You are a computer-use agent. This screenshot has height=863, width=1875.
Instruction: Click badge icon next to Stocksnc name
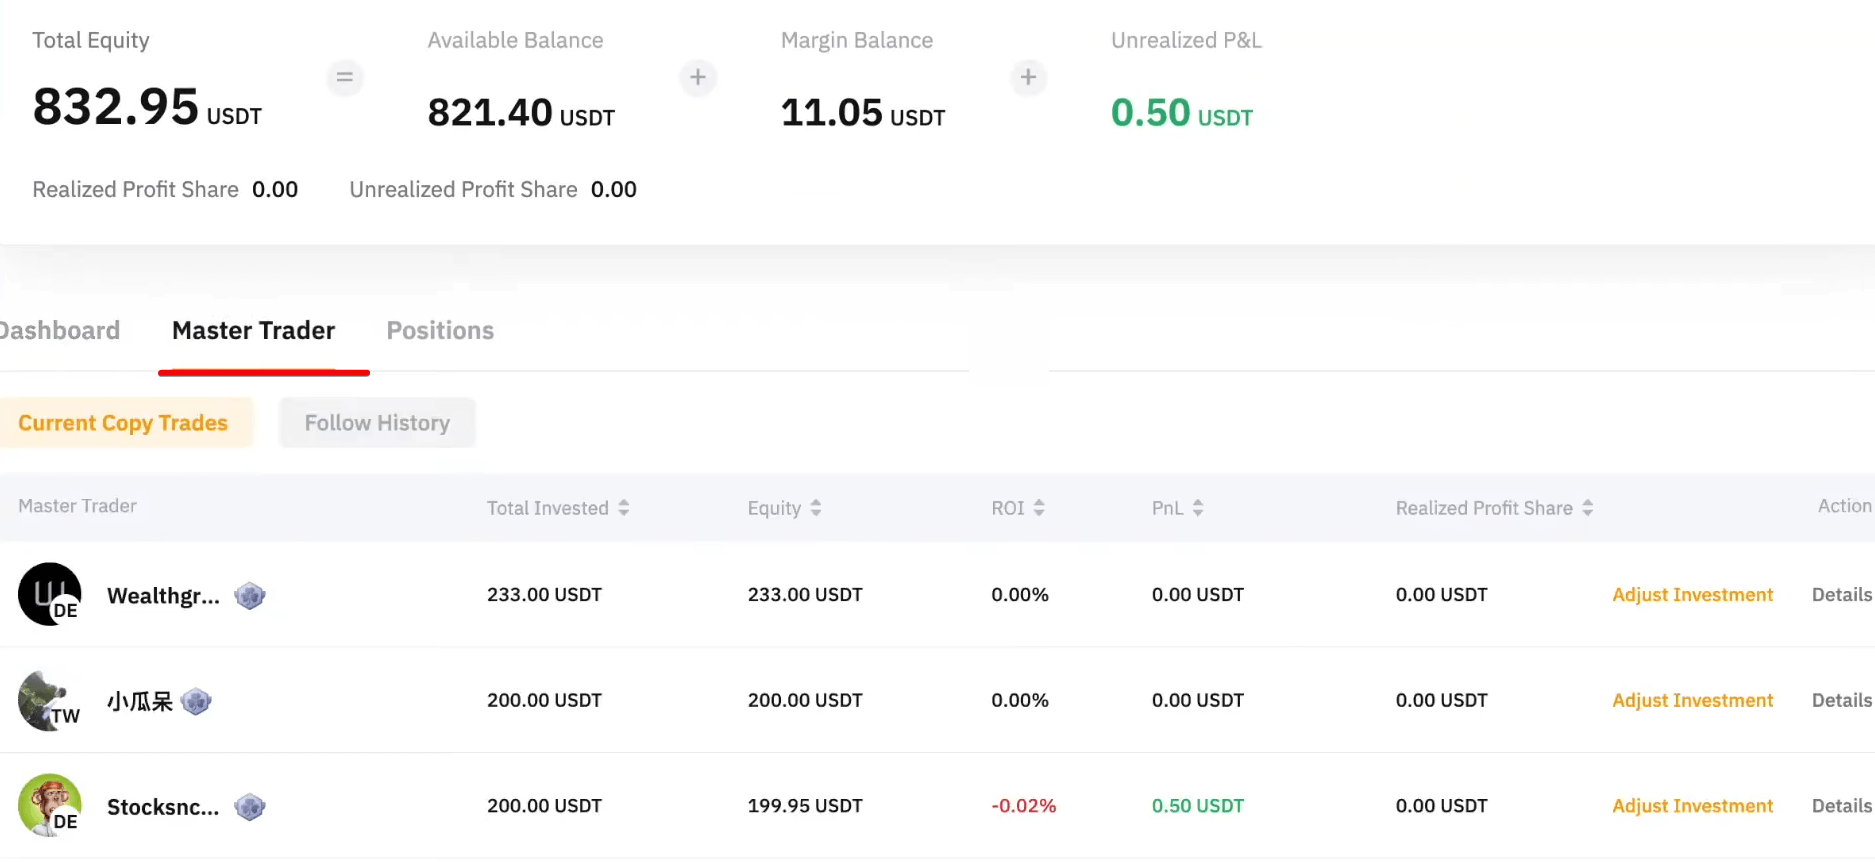click(250, 807)
